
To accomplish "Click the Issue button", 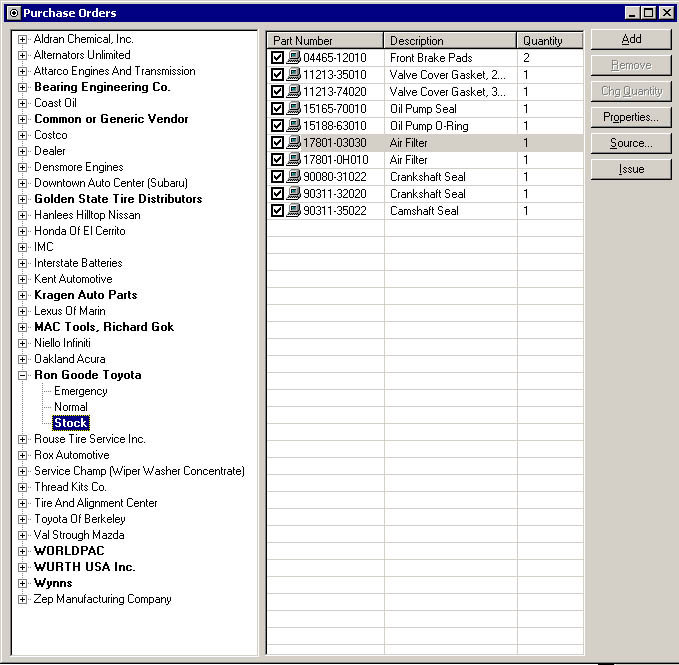I will pos(631,169).
